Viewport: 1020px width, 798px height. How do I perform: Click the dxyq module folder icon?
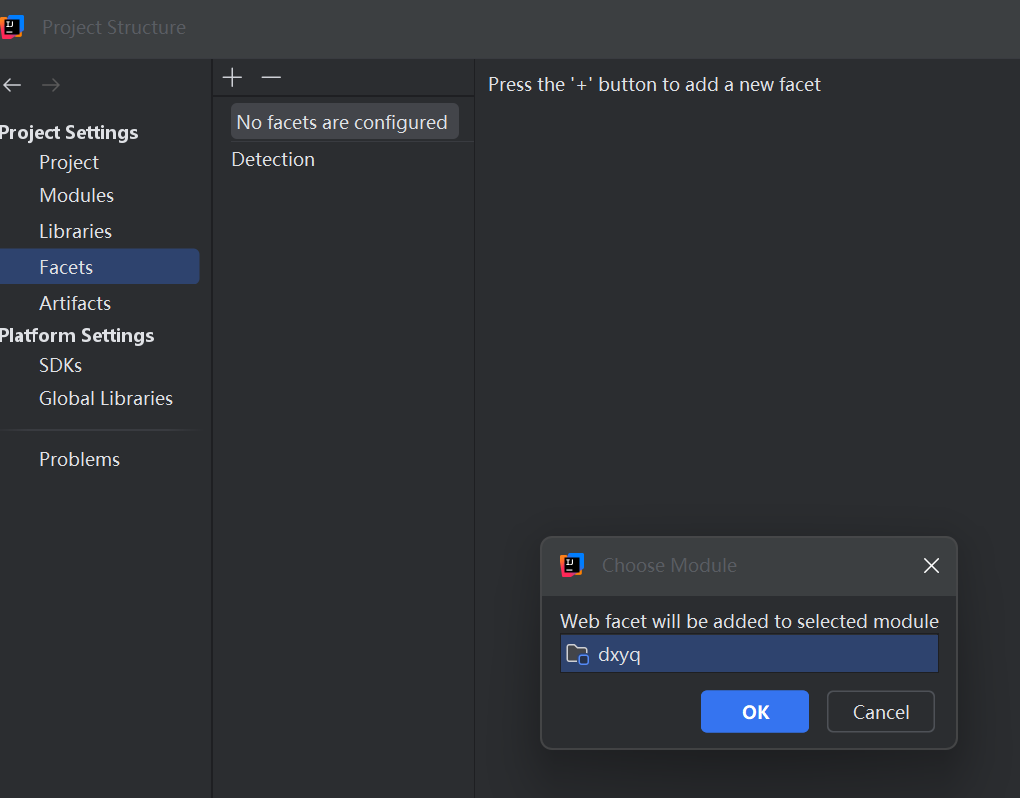577,655
